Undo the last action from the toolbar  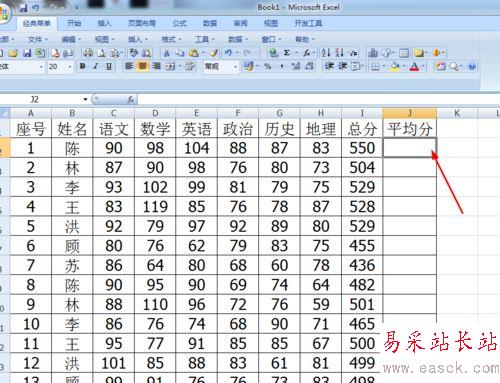coord(229,53)
